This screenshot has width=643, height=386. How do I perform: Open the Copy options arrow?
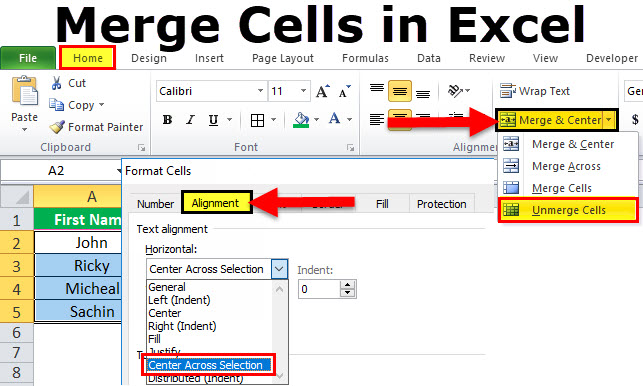(x=101, y=105)
